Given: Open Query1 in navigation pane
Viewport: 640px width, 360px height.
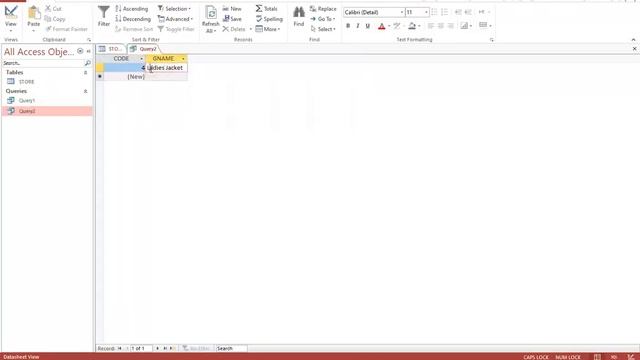Looking at the screenshot, I should tap(27, 100).
